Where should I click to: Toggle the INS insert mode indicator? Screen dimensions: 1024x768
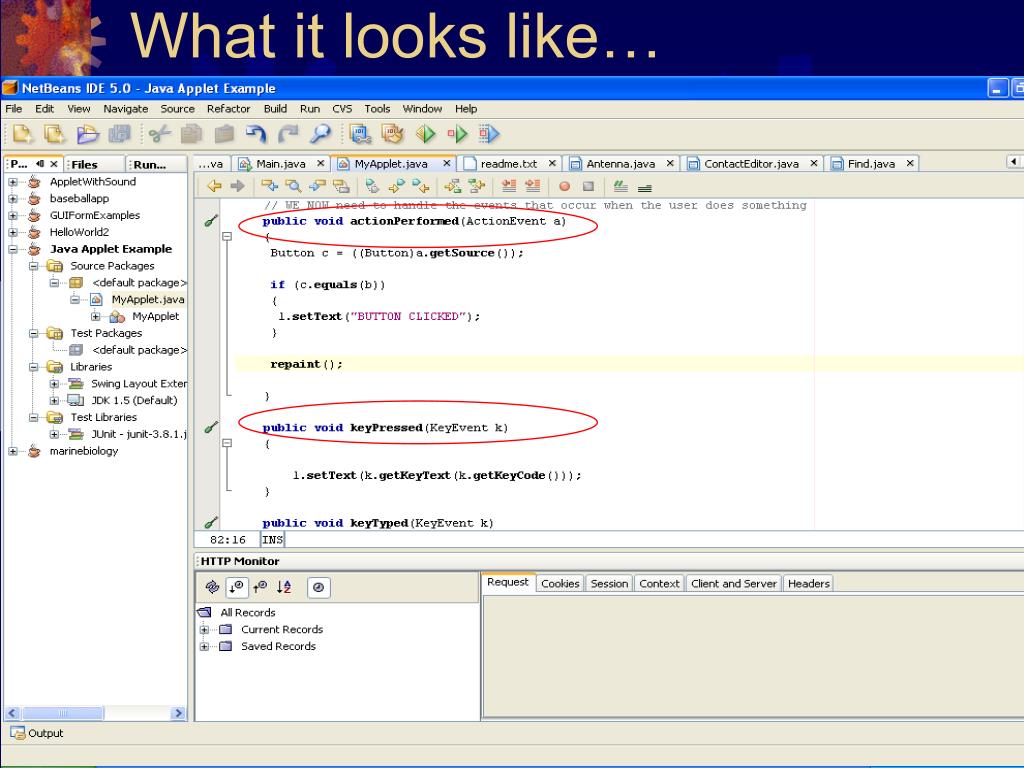click(272, 539)
